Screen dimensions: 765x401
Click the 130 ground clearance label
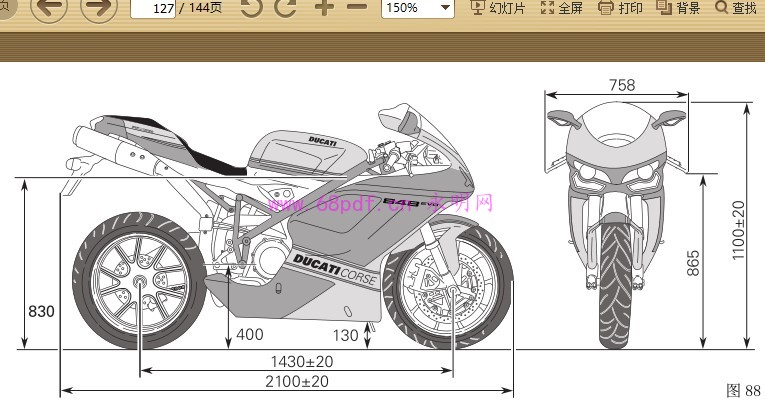(345, 336)
